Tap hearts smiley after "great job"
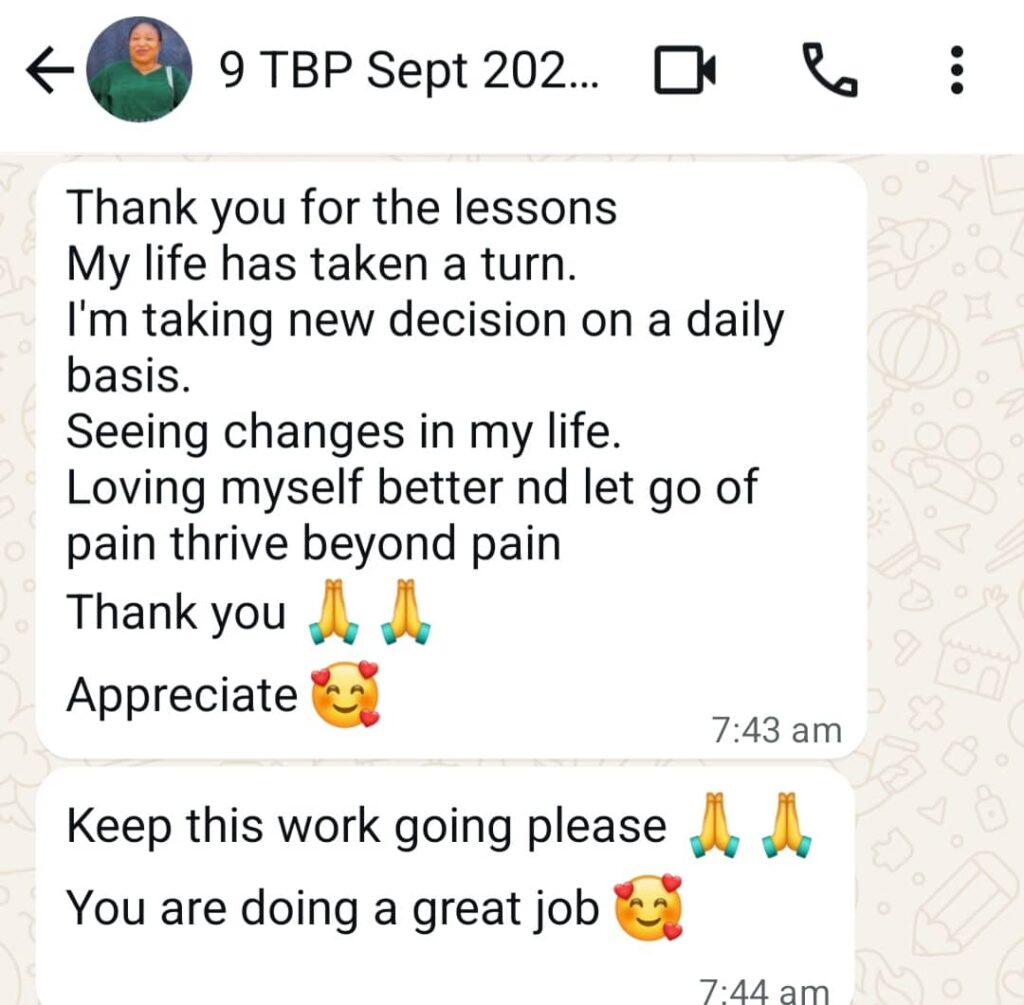Screen dimensions: 1024x1005 (x=648, y=908)
